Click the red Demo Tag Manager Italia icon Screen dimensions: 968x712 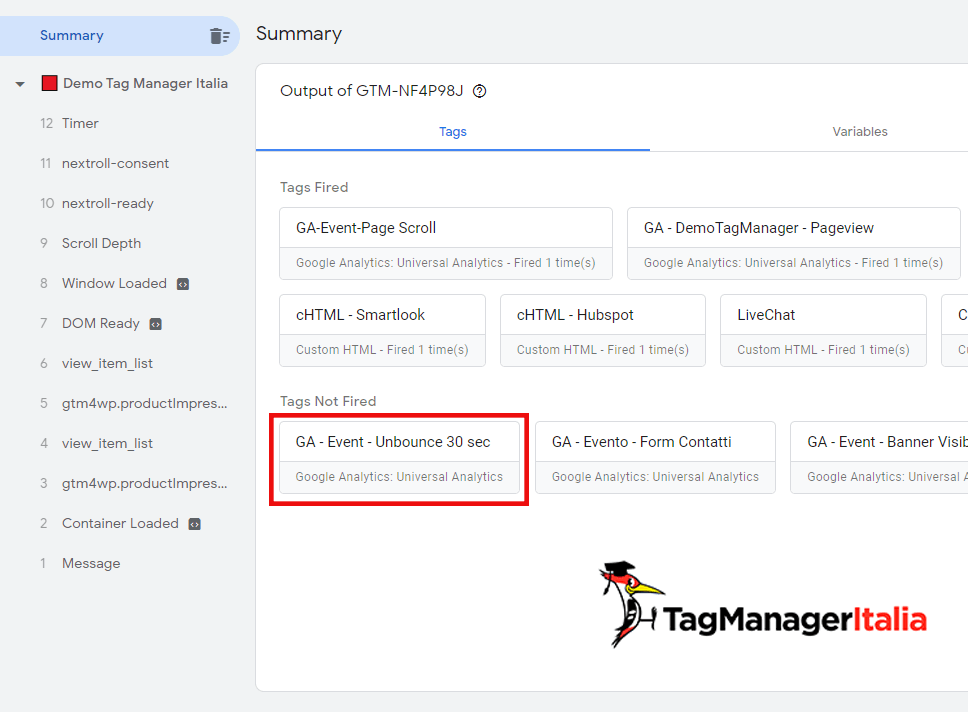49,83
